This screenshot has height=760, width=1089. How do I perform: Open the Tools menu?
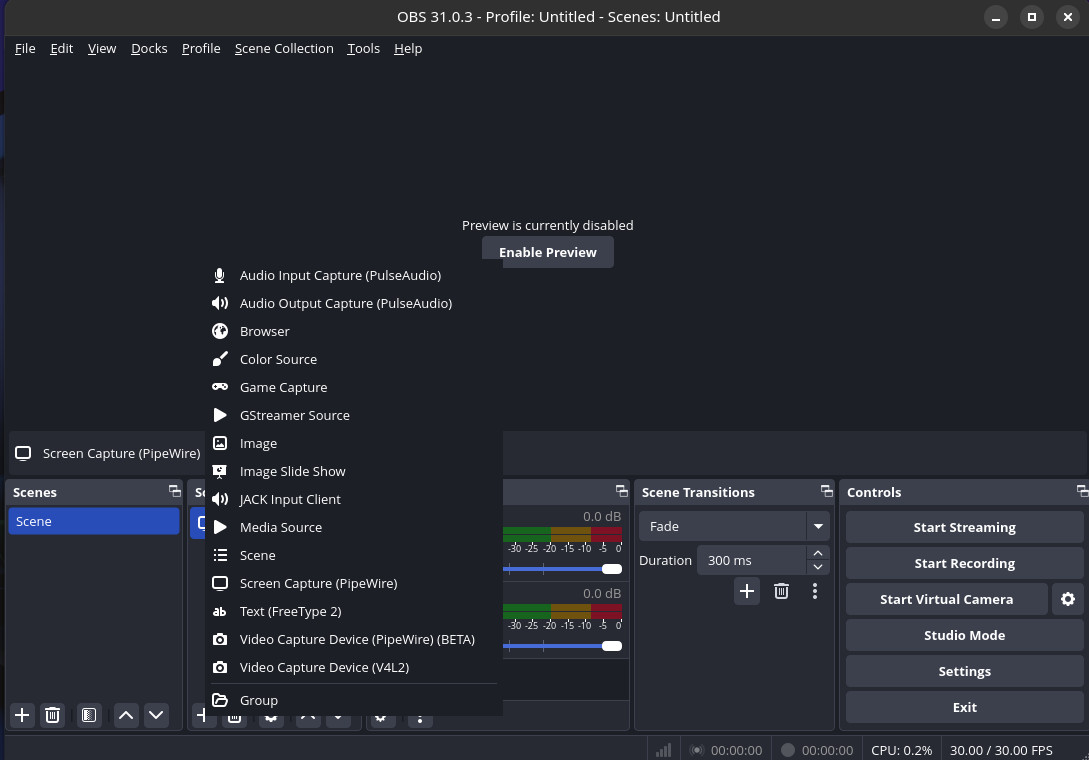point(363,48)
